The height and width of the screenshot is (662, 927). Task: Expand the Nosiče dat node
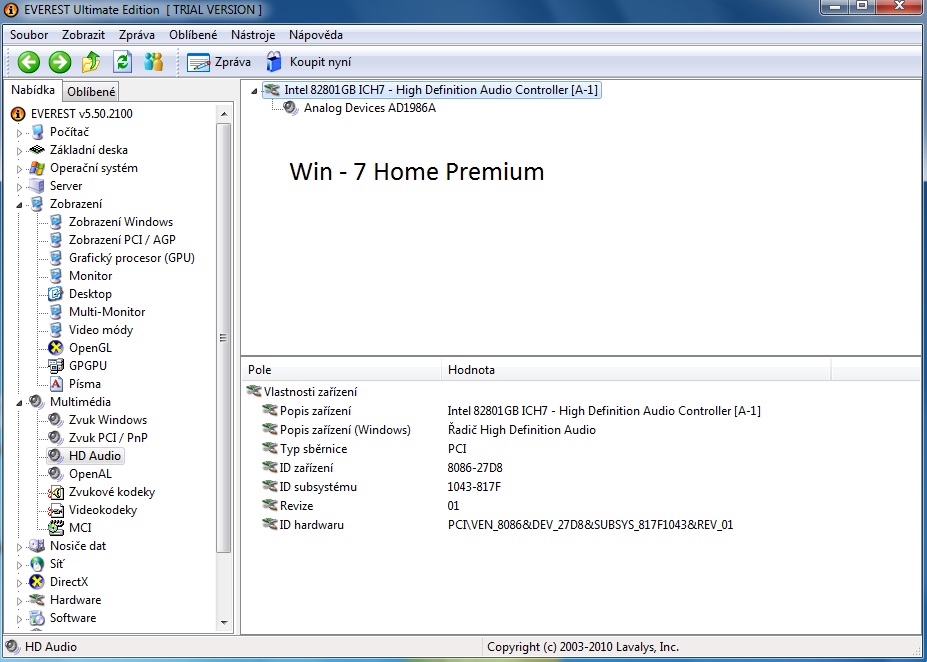coord(19,547)
